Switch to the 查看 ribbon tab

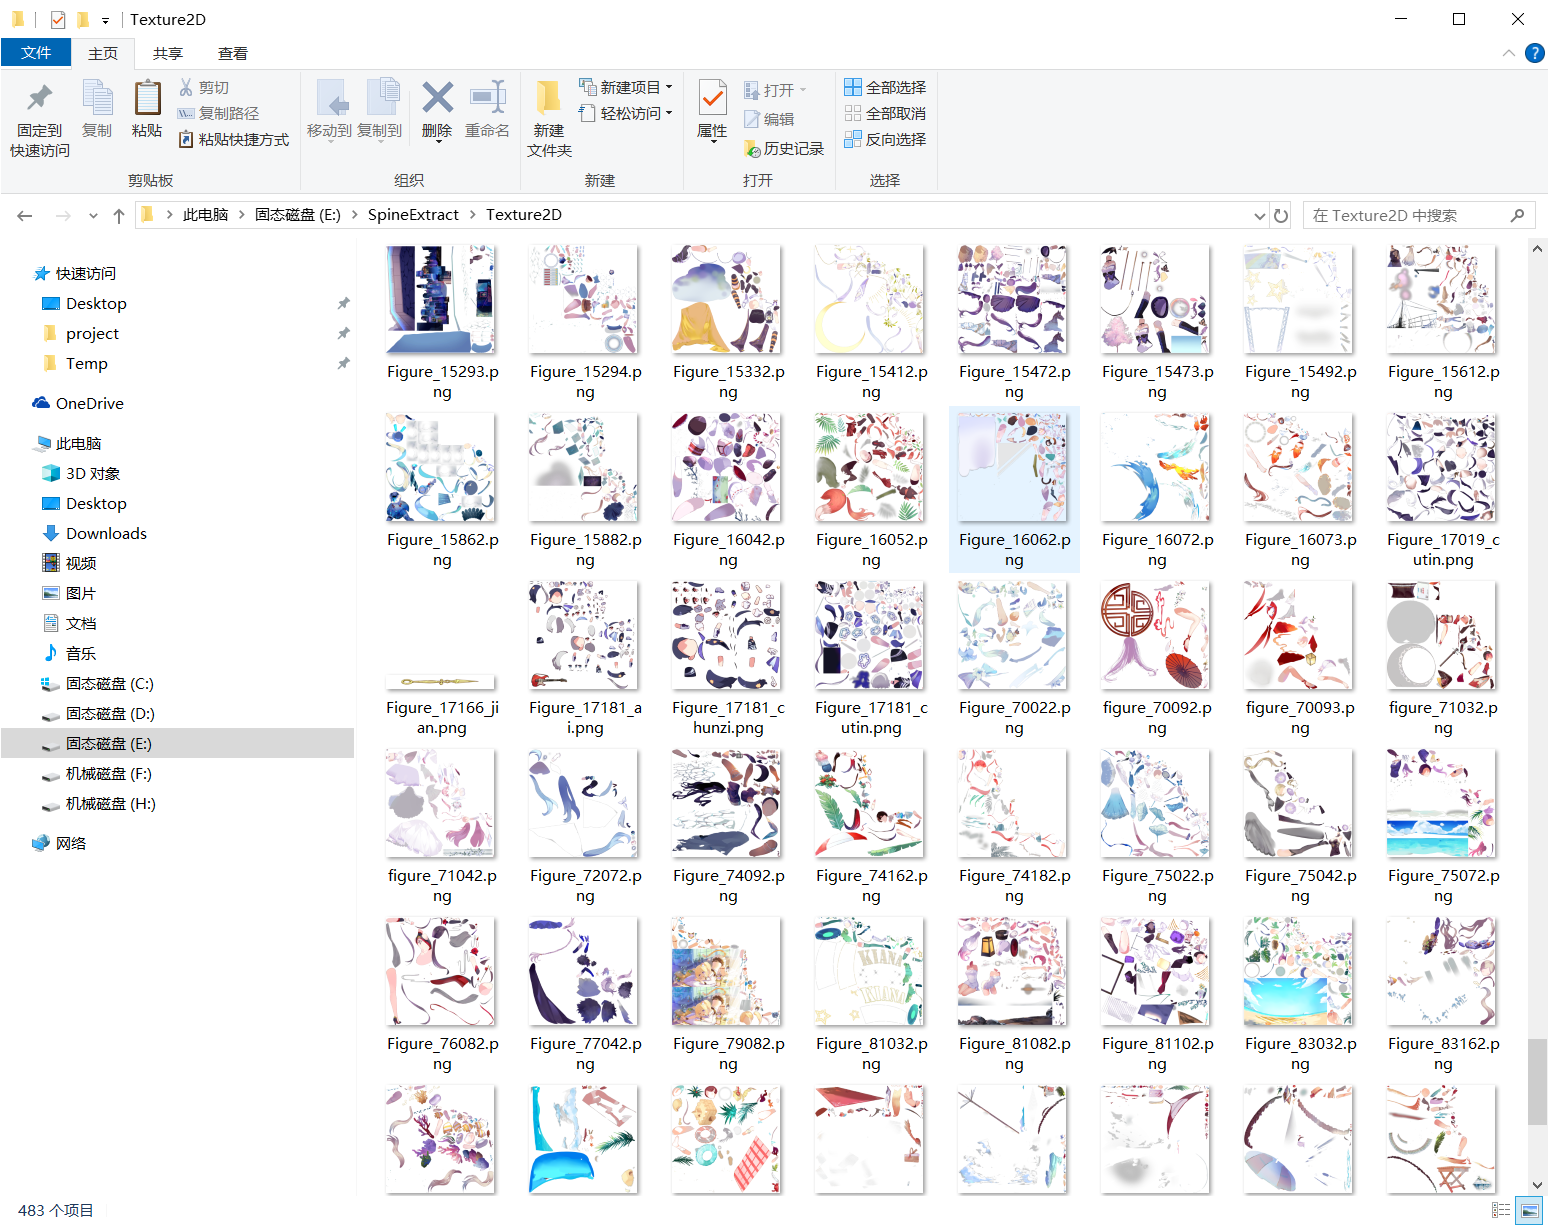click(233, 54)
